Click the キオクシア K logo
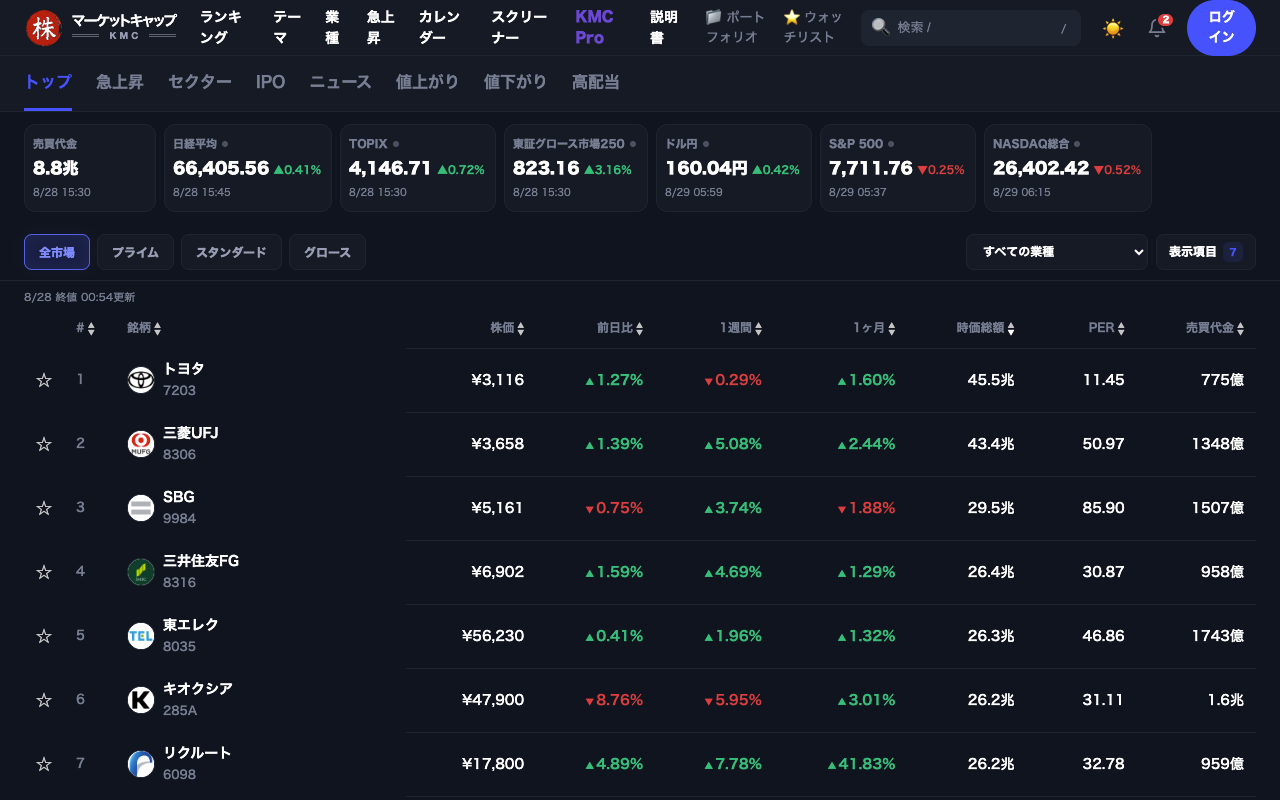Image resolution: width=1280 pixels, height=800 pixels. [x=141, y=700]
